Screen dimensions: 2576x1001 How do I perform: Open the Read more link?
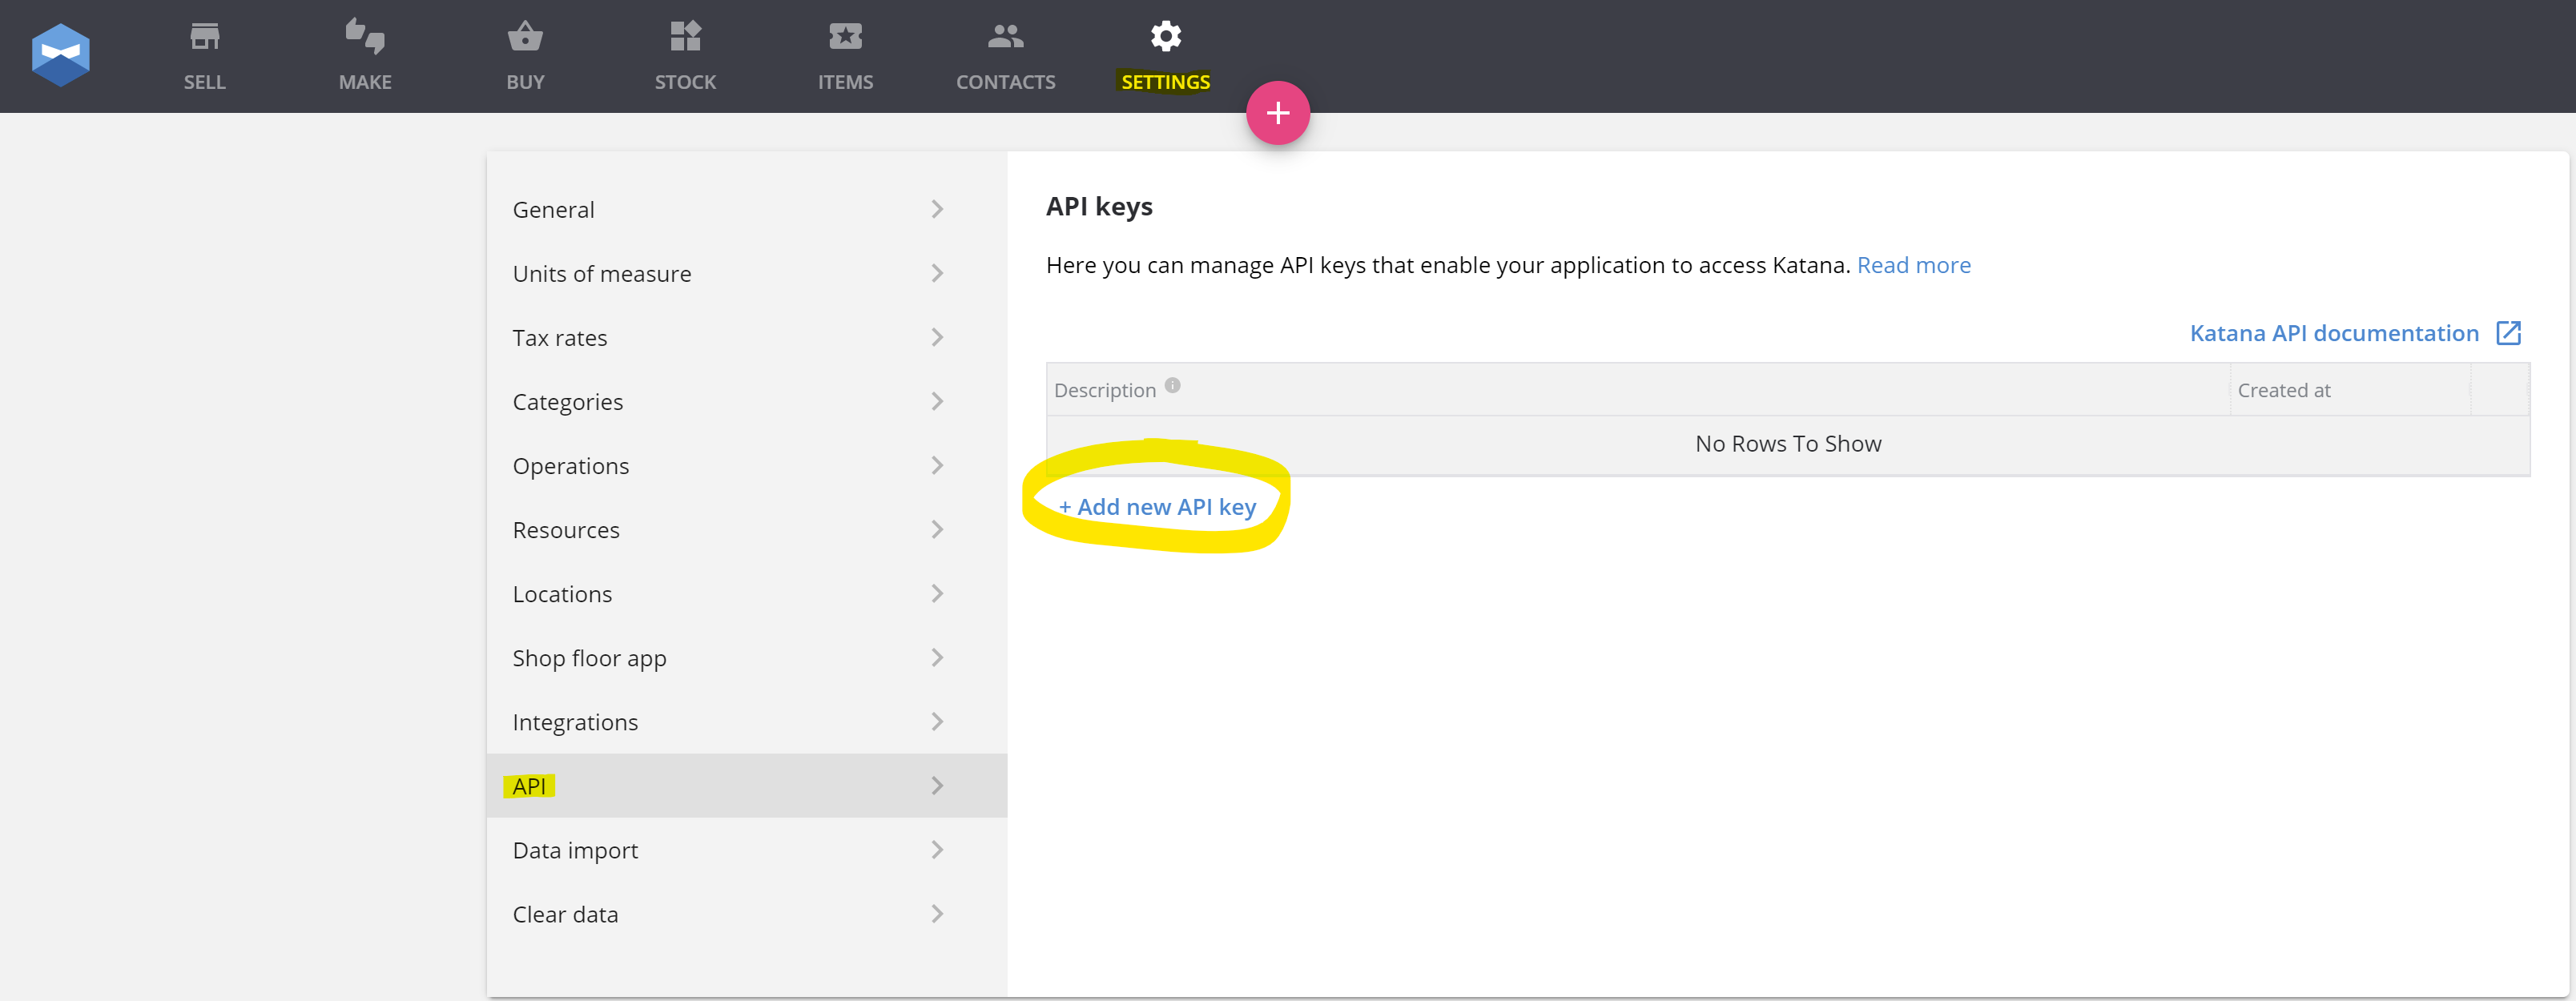1913,265
